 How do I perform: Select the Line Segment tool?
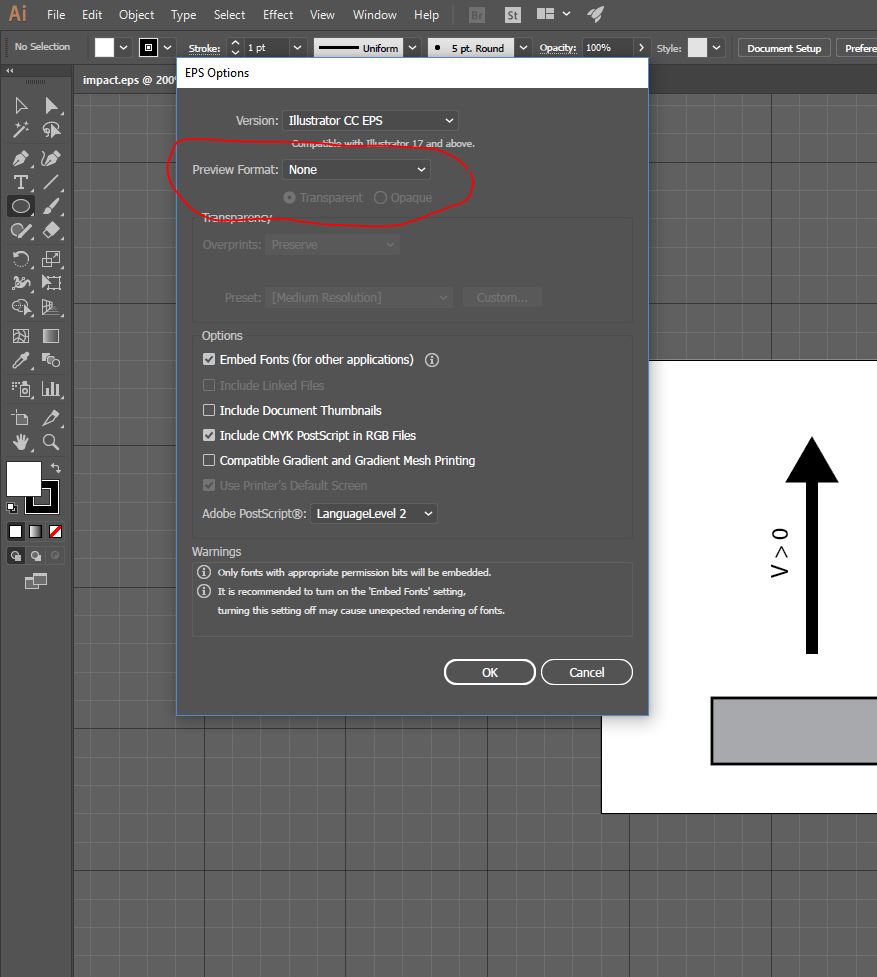51,182
